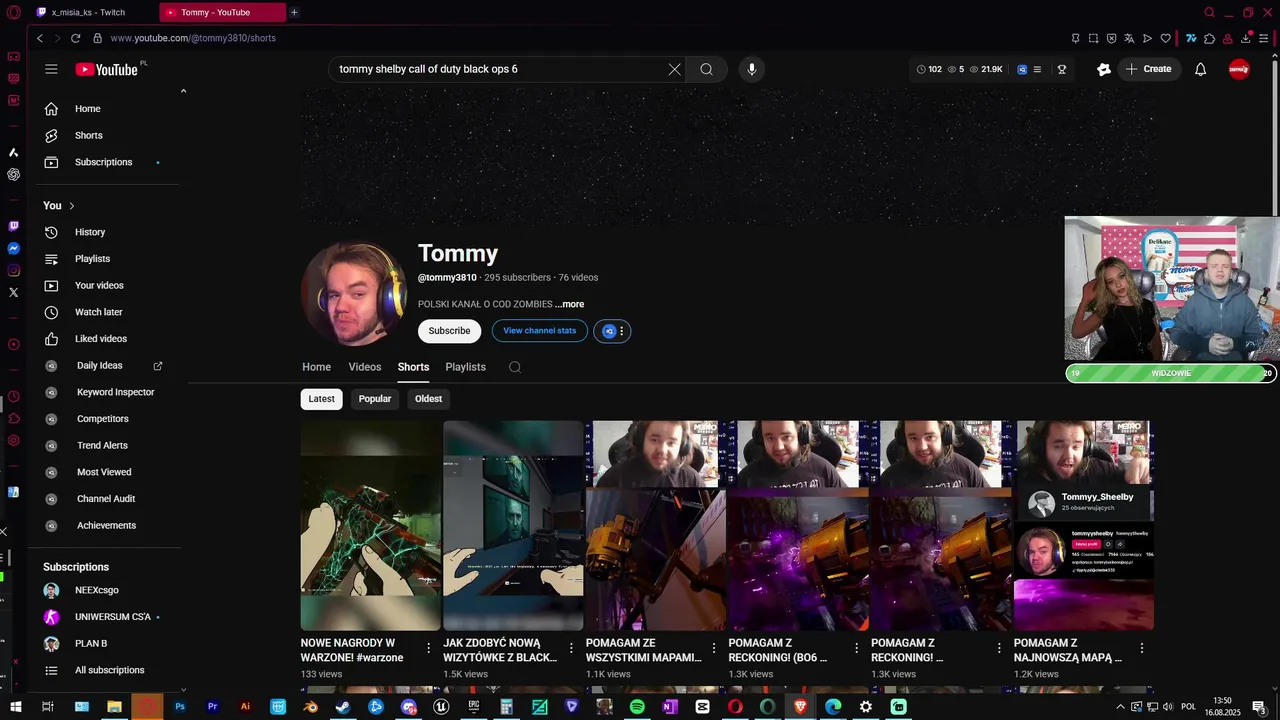The height and width of the screenshot is (720, 1280).
Task: Click the vidIQ trophy icon in header
Action: (1062, 69)
